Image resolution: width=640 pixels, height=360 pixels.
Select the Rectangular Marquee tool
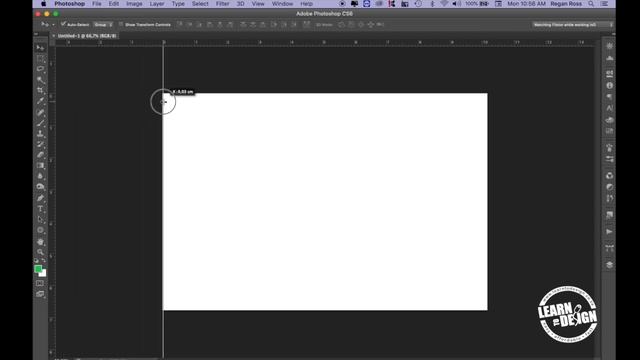(x=40, y=59)
